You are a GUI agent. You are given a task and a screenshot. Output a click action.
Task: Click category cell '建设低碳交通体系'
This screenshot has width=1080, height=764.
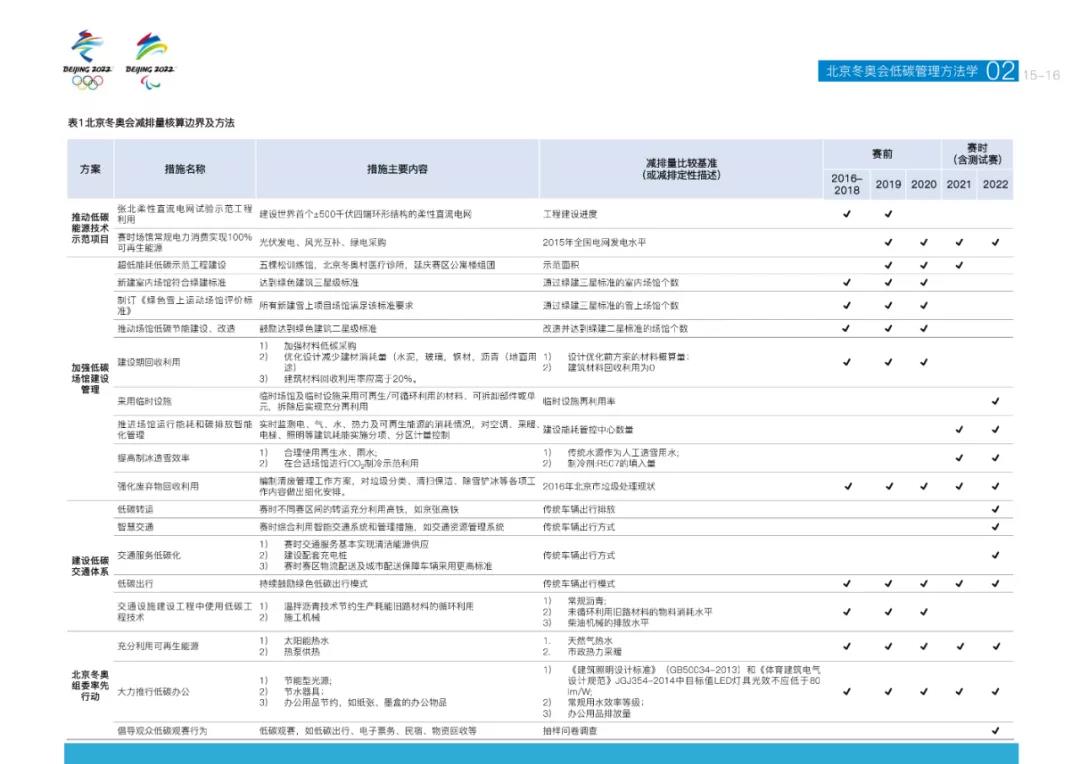pos(90,566)
